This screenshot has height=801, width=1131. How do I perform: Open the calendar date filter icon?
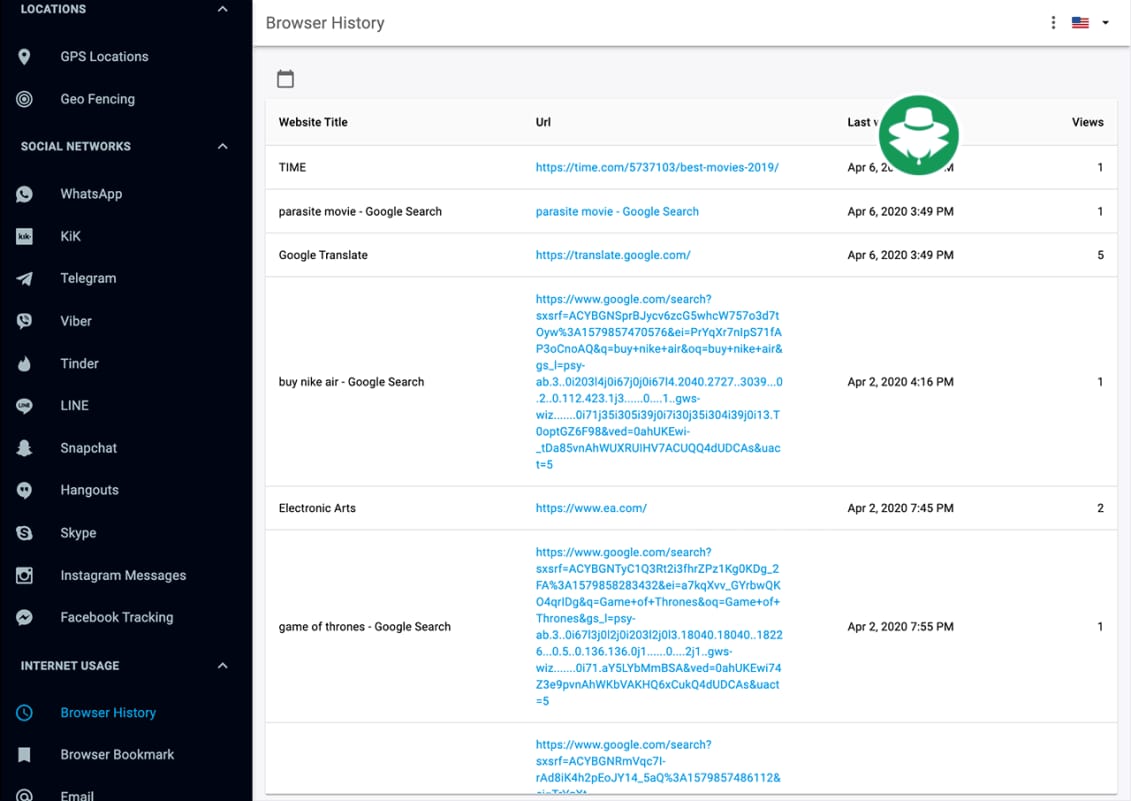pos(284,78)
